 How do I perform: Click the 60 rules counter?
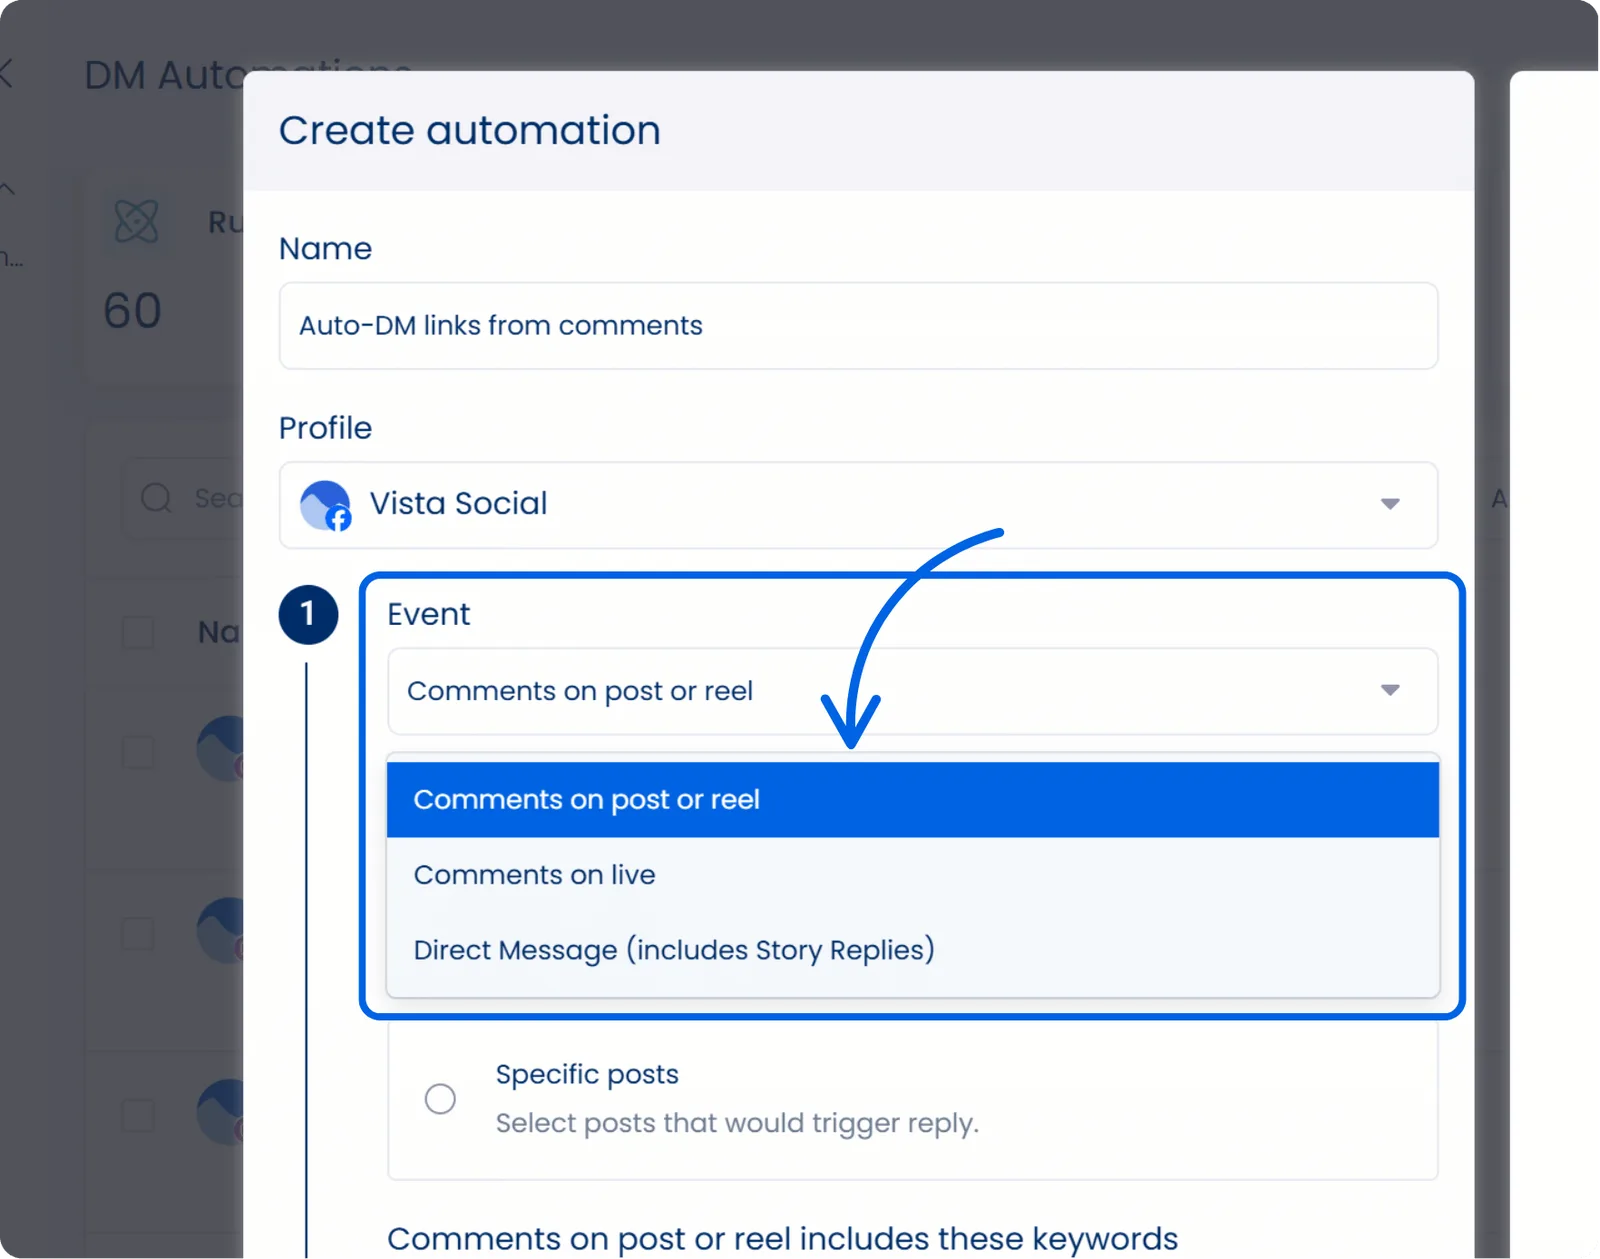[x=130, y=310]
